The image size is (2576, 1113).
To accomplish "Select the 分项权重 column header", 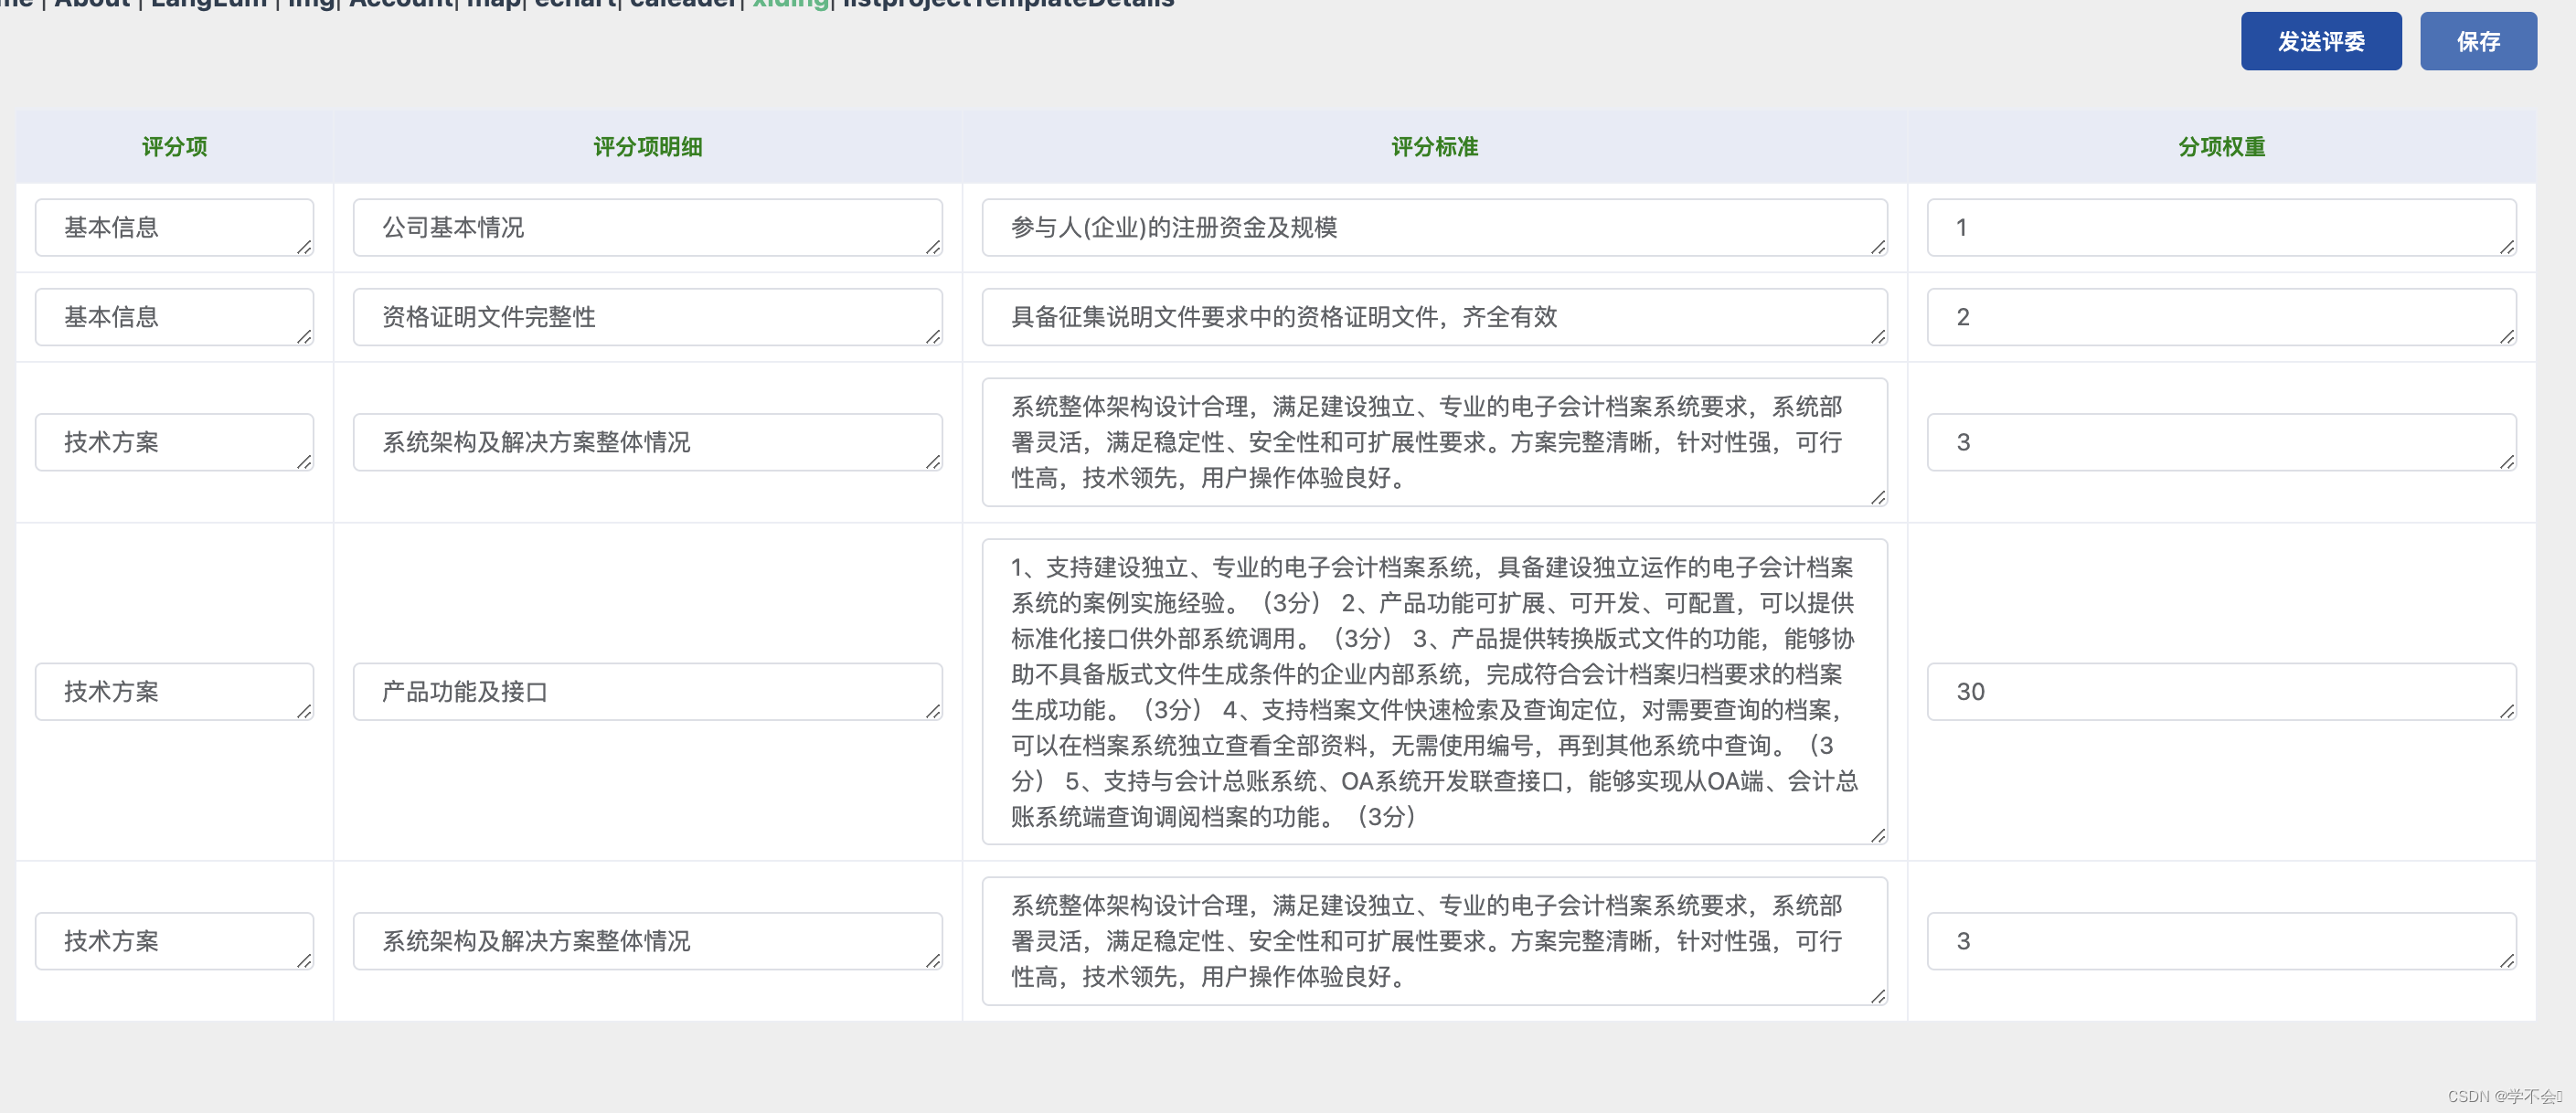I will click(x=2221, y=147).
